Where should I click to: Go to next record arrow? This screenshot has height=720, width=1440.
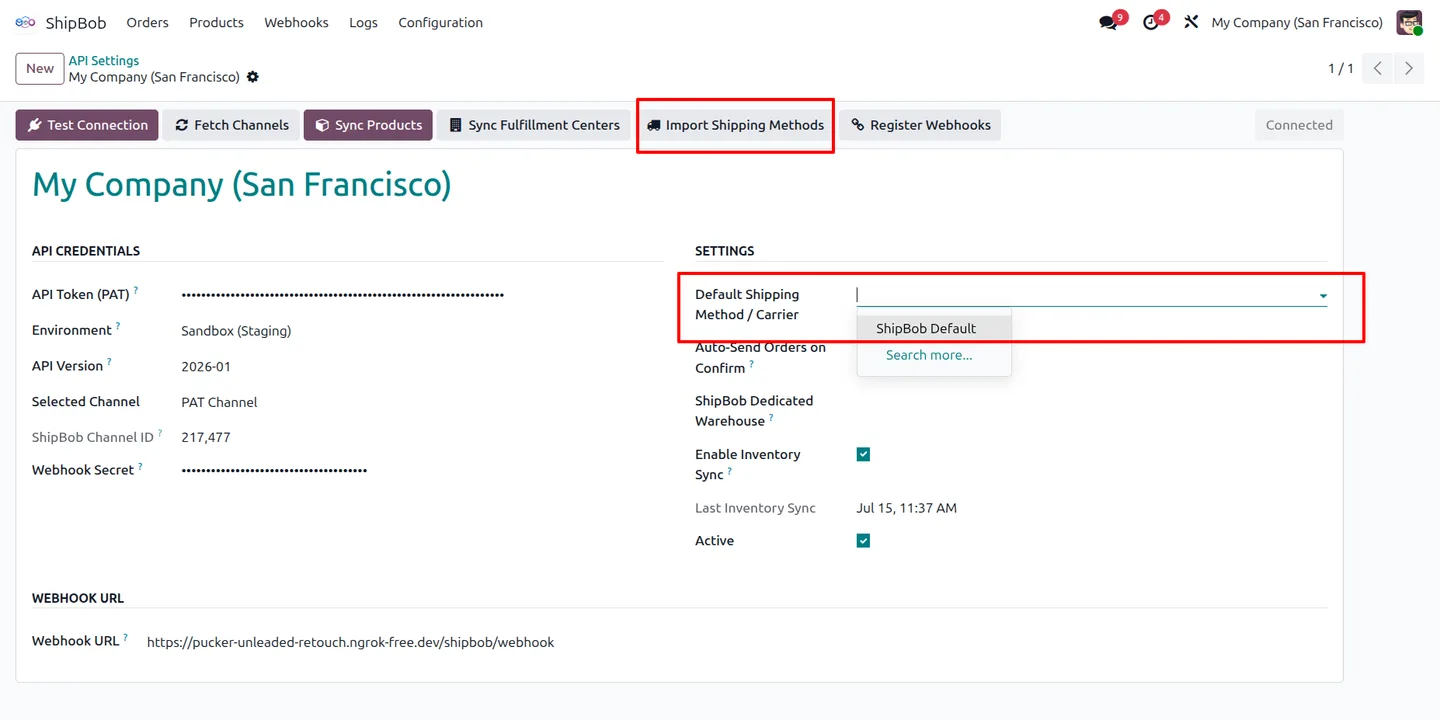(1409, 68)
